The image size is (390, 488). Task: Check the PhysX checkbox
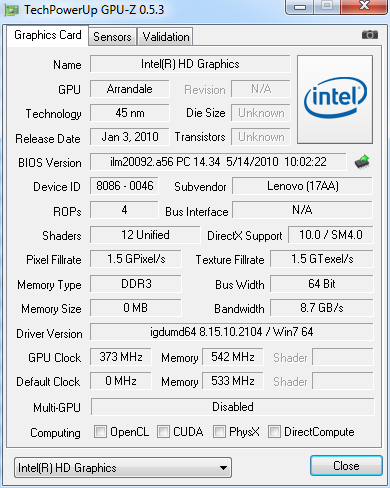[x=219, y=431]
